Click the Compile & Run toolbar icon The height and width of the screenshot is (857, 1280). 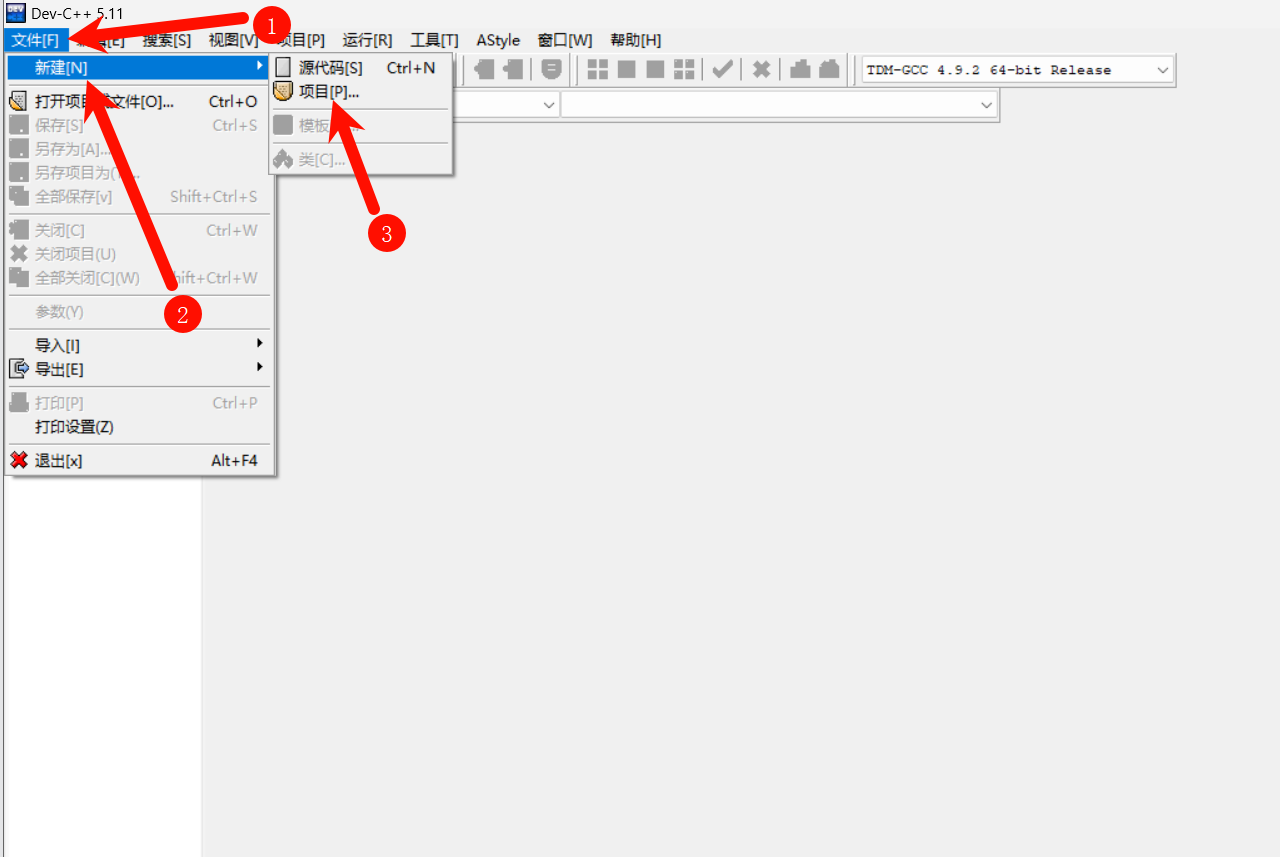point(656,69)
